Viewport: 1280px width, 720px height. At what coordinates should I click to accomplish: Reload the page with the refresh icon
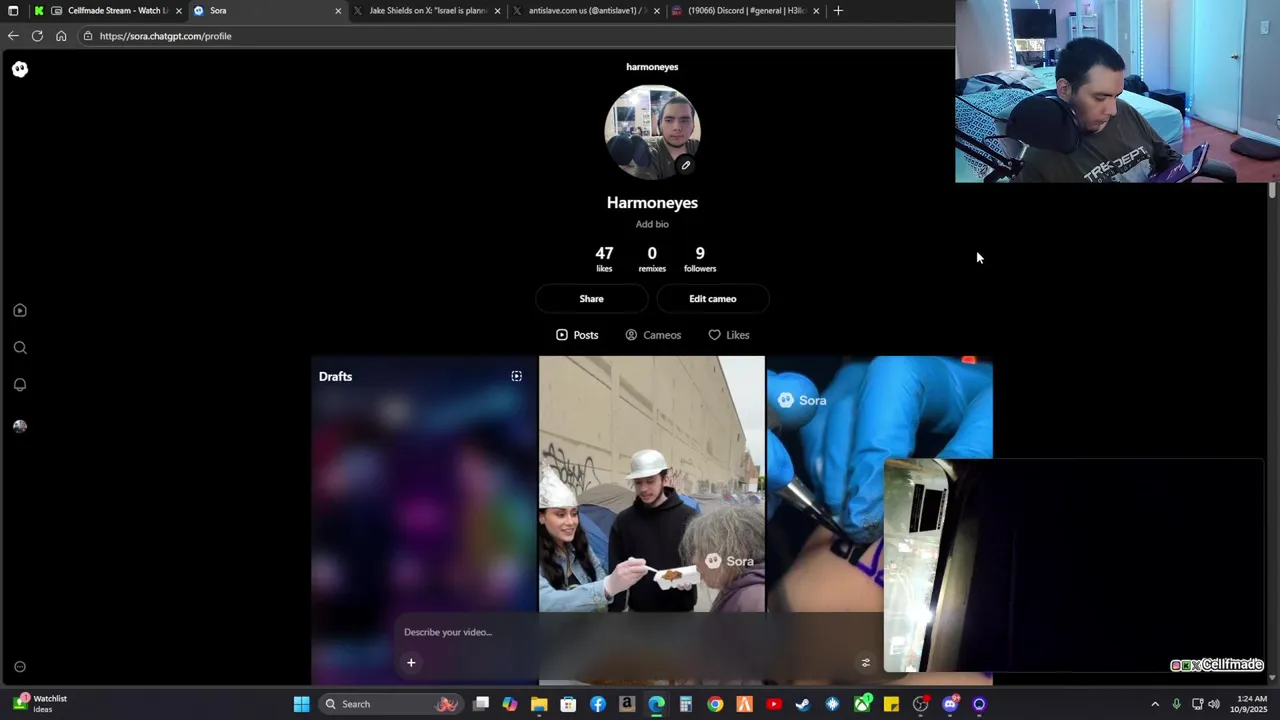(37, 36)
